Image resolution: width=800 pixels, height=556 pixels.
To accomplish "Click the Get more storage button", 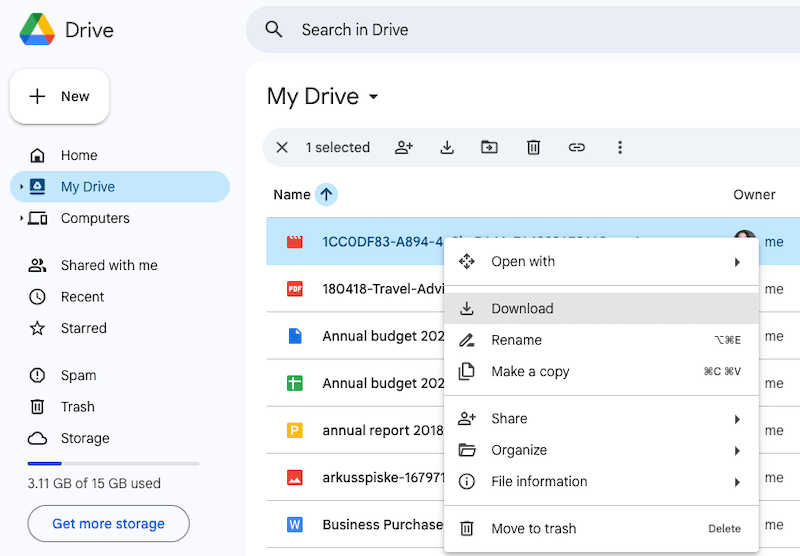I will click(x=108, y=523).
